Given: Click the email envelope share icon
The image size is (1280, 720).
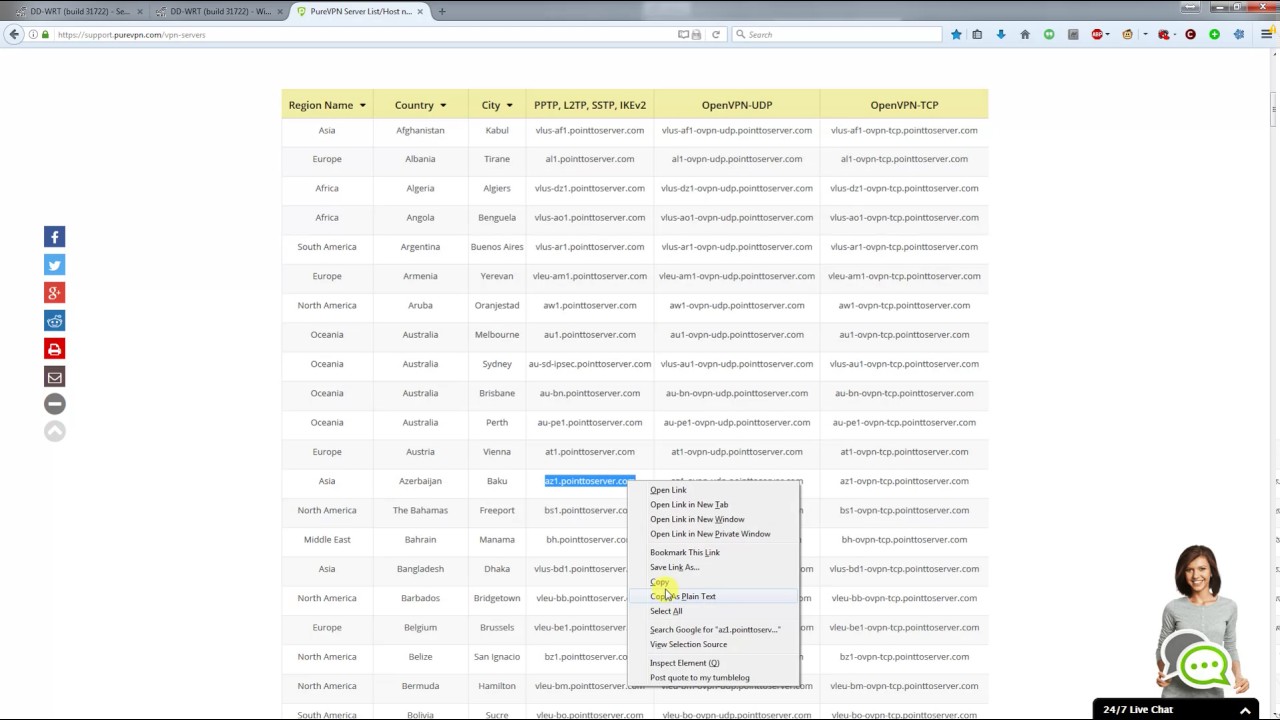Looking at the screenshot, I should click(x=54, y=377).
